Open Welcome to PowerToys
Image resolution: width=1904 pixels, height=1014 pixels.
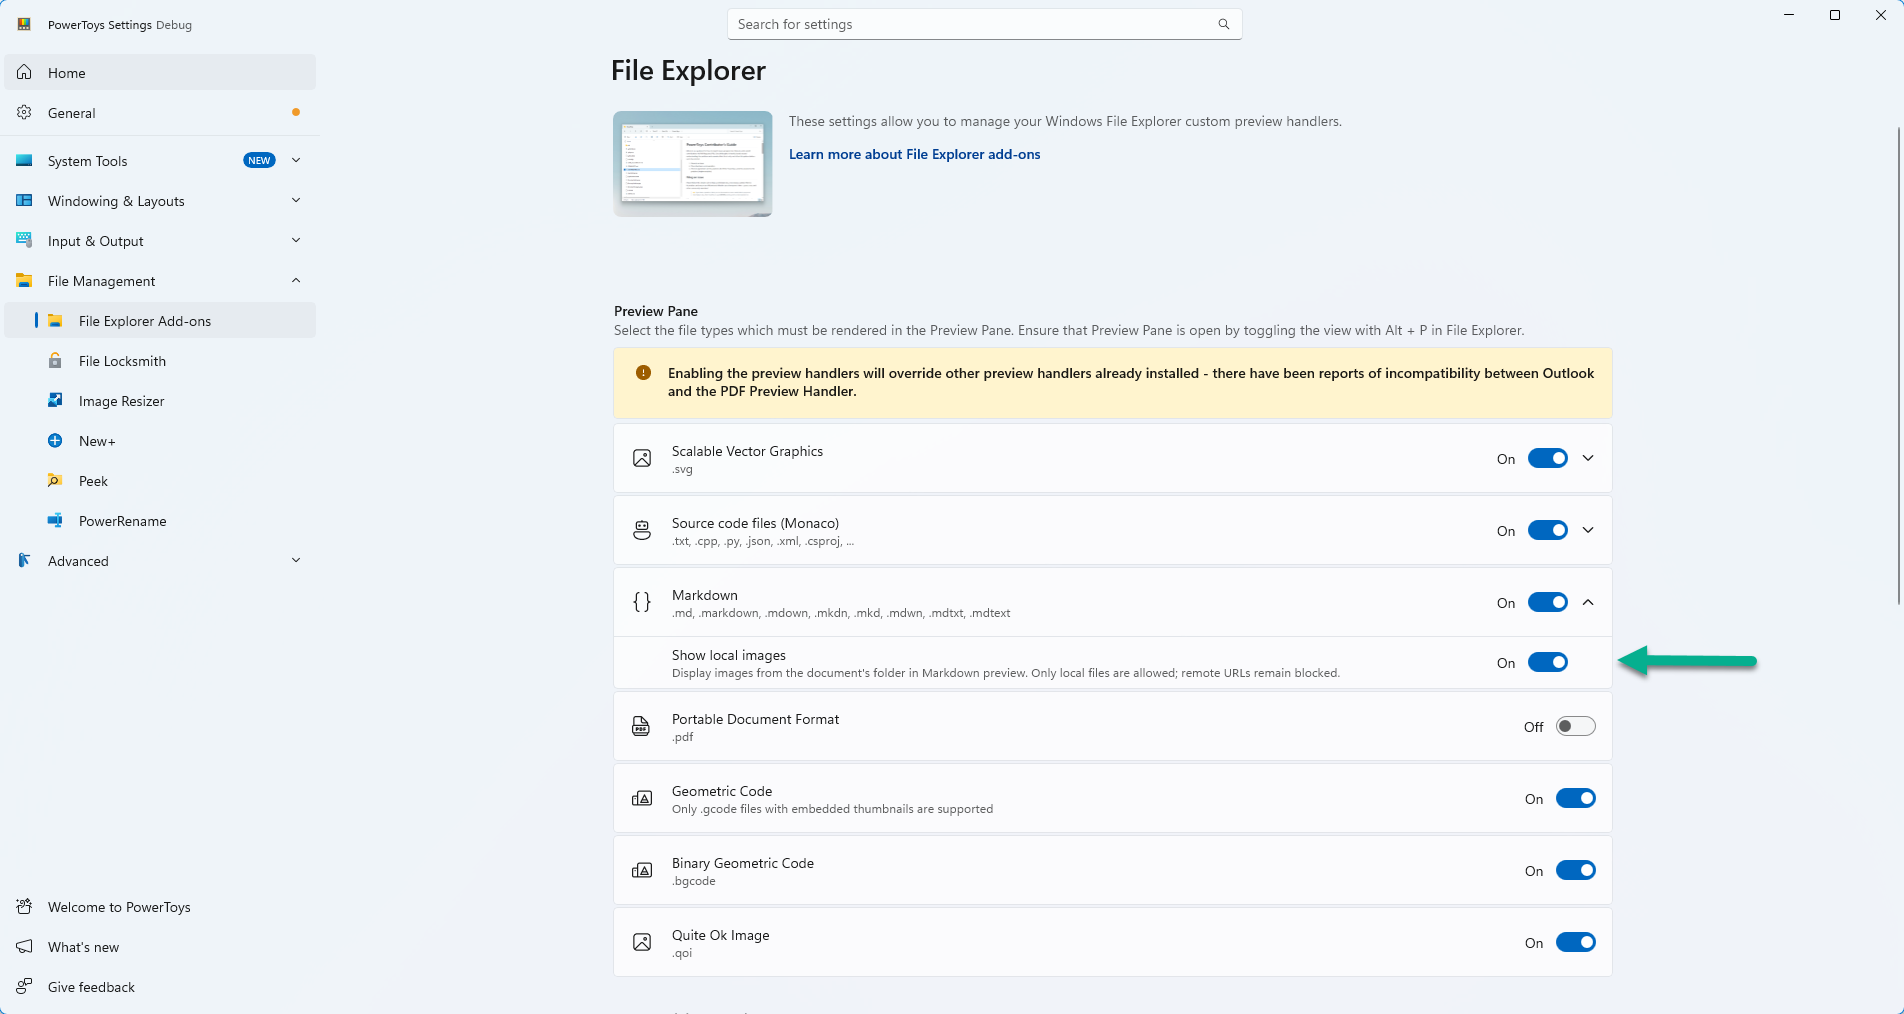click(160, 907)
